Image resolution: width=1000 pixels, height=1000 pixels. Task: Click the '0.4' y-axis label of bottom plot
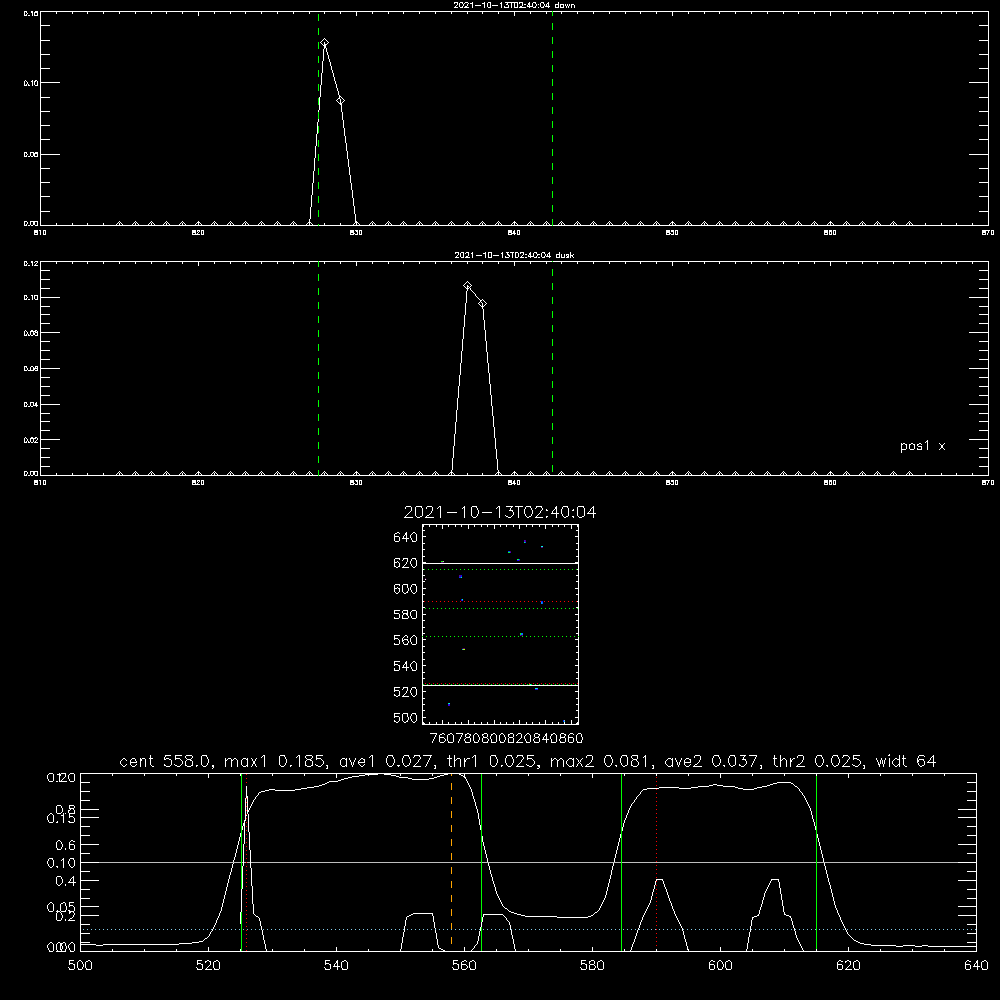(66, 881)
